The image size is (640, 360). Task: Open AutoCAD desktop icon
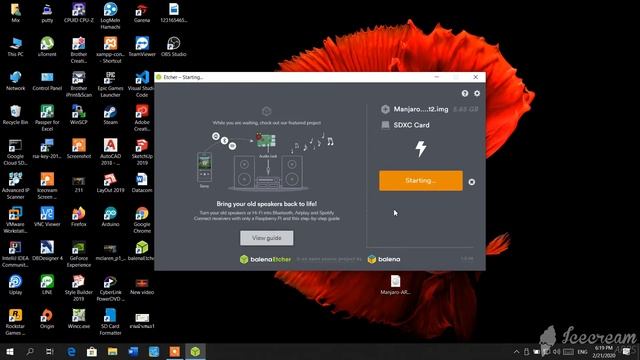(x=110, y=152)
